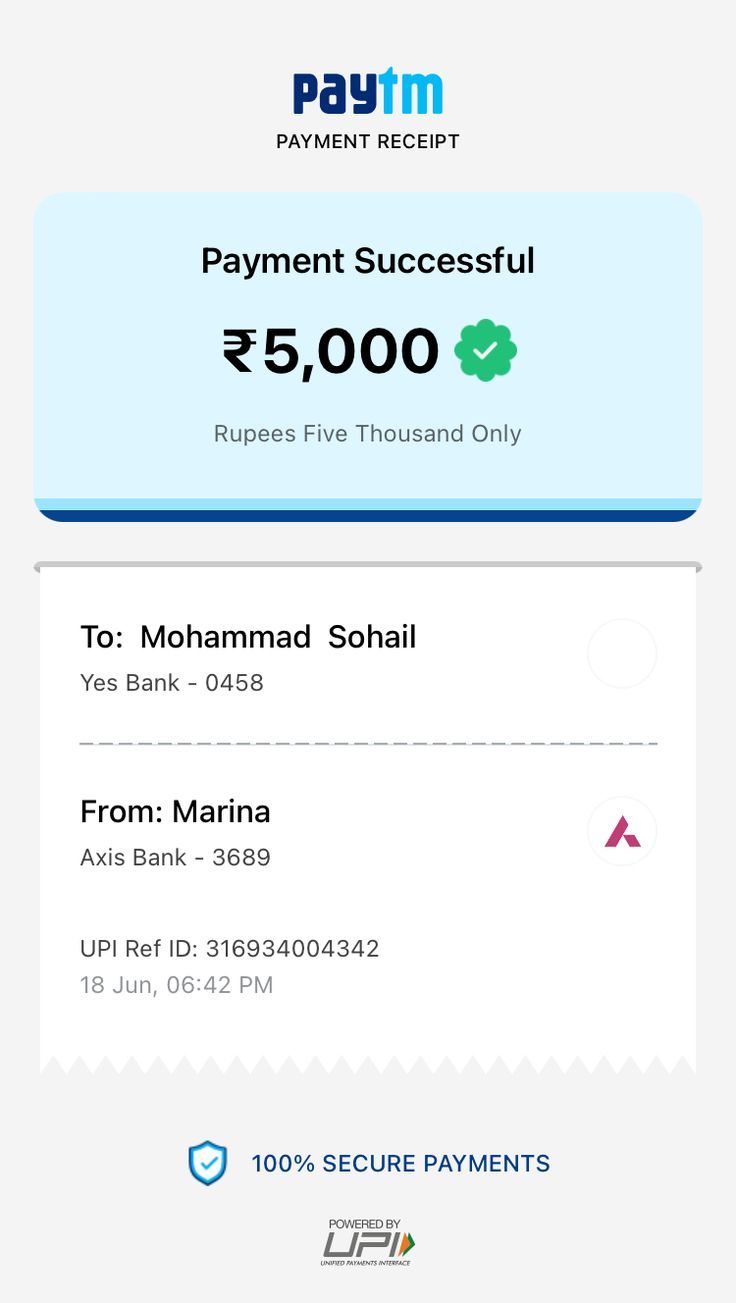
Task: Click sender name Marina
Action: pyautogui.click(x=221, y=811)
